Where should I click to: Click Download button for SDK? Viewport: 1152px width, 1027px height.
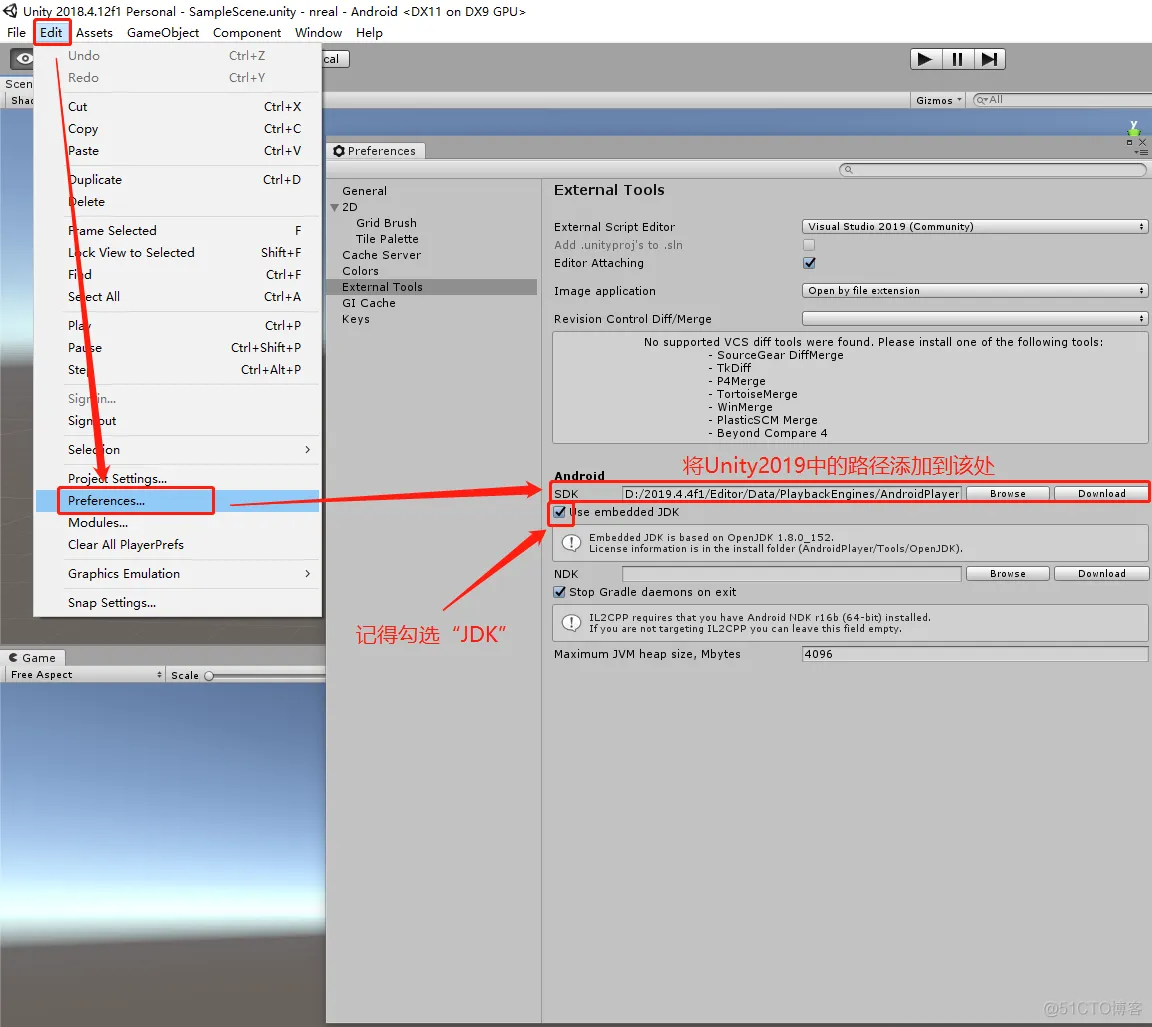pyautogui.click(x=1101, y=494)
